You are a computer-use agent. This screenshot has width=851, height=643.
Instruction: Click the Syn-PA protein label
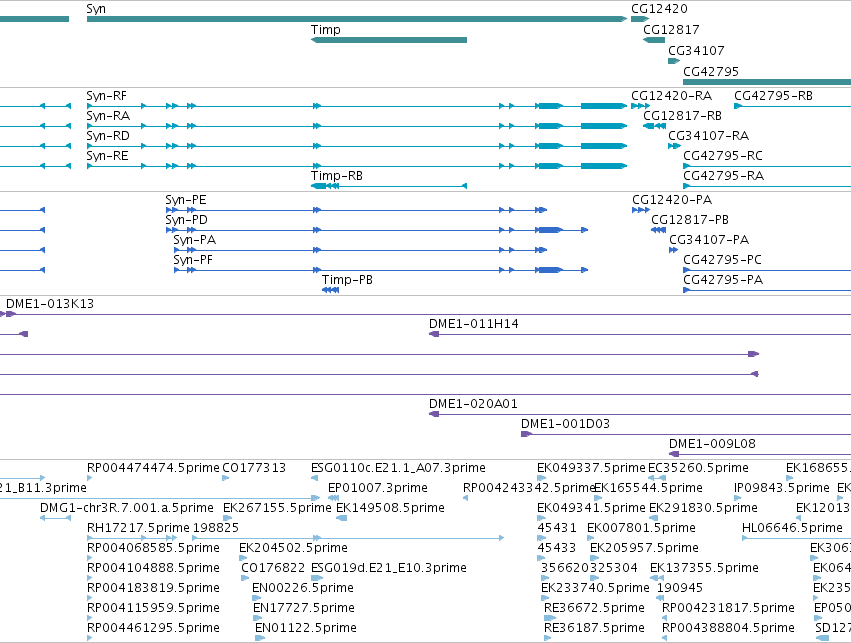(194, 240)
